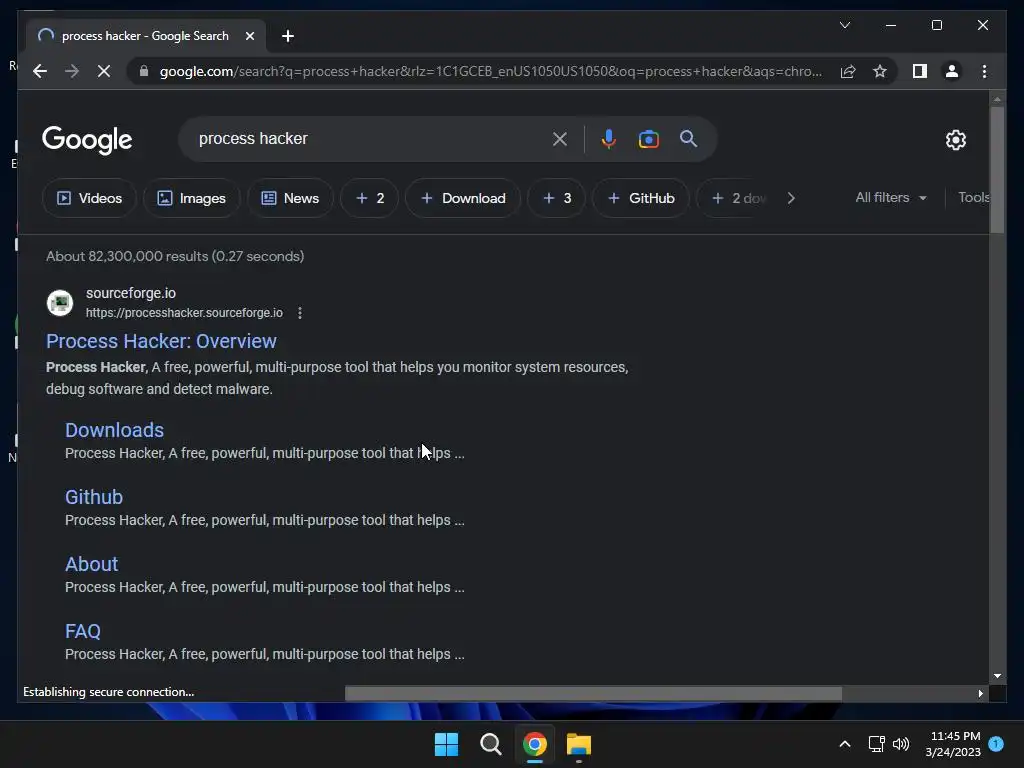Open notification center badge
The width and height of the screenshot is (1024, 768).
pos(996,744)
